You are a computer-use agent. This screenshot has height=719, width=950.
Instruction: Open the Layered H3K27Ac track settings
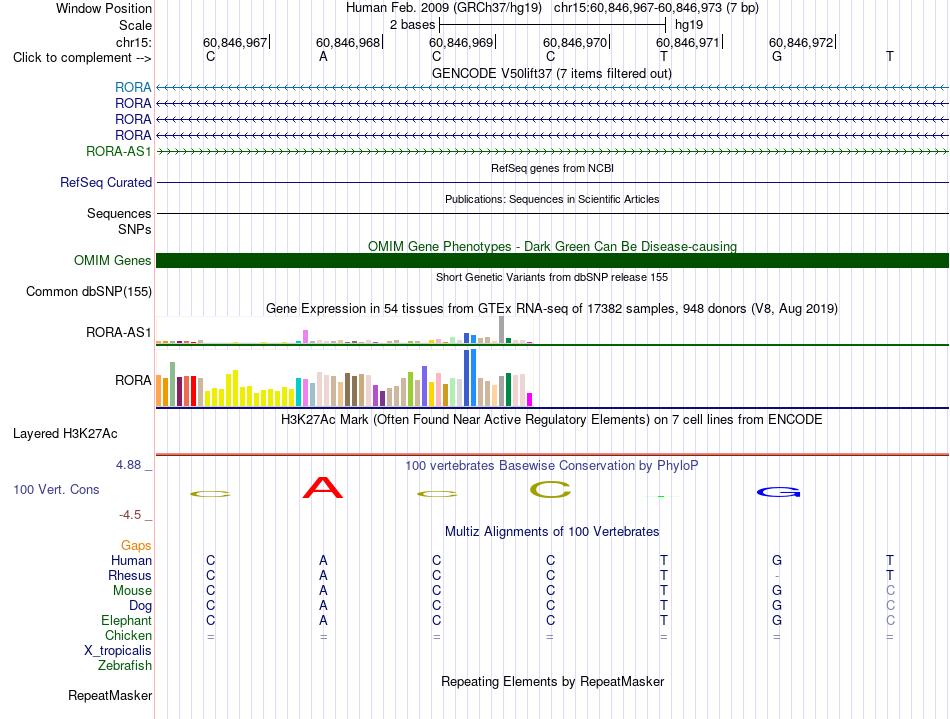65,434
